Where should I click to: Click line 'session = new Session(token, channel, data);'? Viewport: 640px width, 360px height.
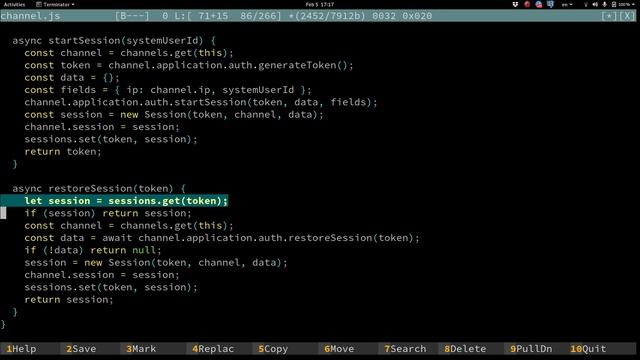tap(156, 262)
